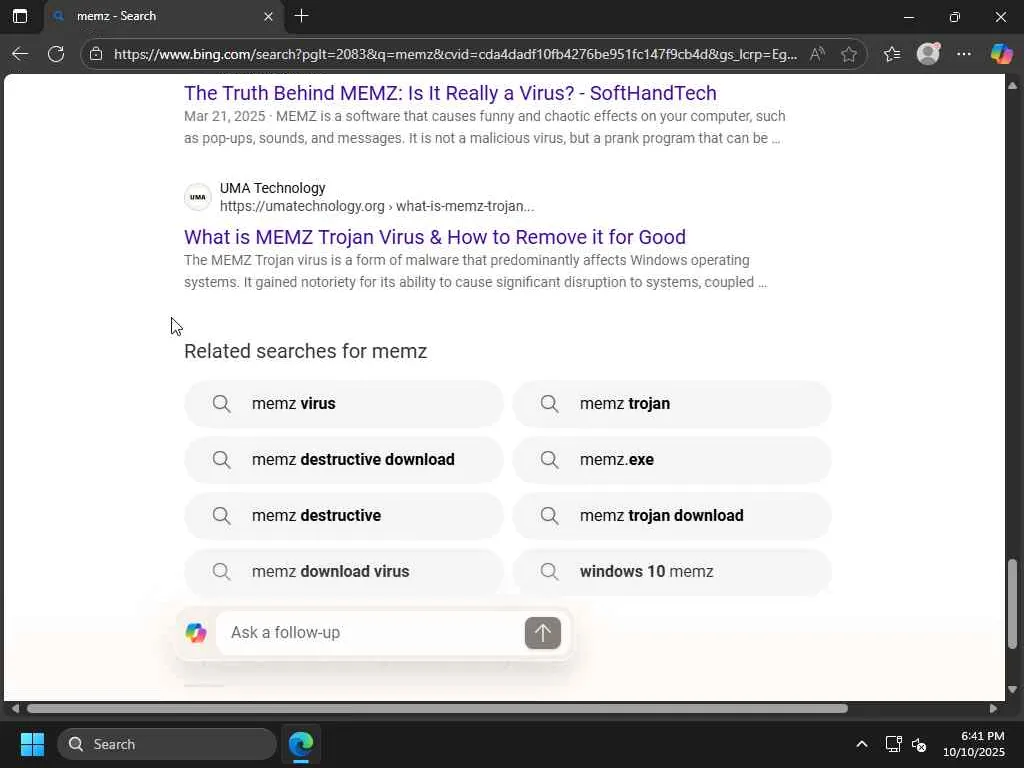1024x768 pixels.
Task: Choose the memz download virus suggestion
Action: pos(344,571)
